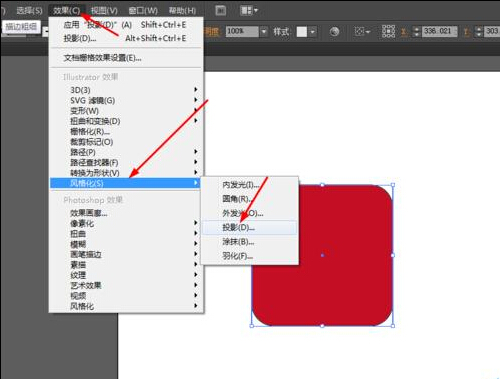Open the opacity 100% dropdown arrow
Image resolution: width=500 pixels, height=379 pixels.
click(264, 32)
